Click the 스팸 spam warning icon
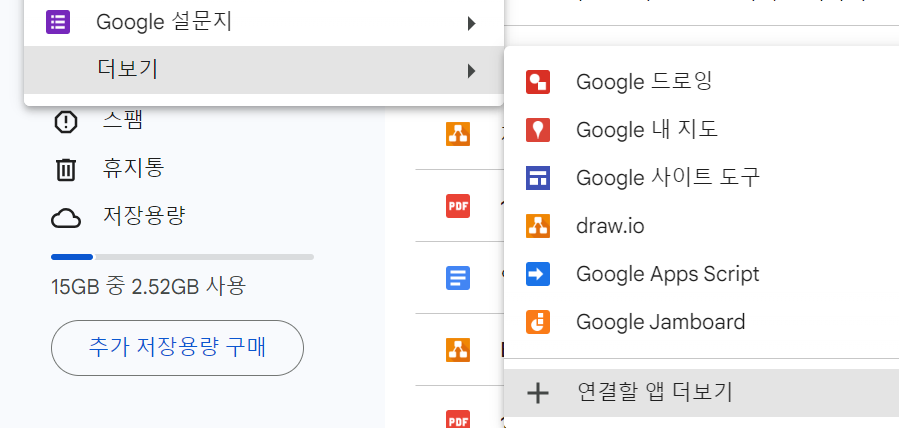This screenshot has width=899, height=428. [65, 121]
